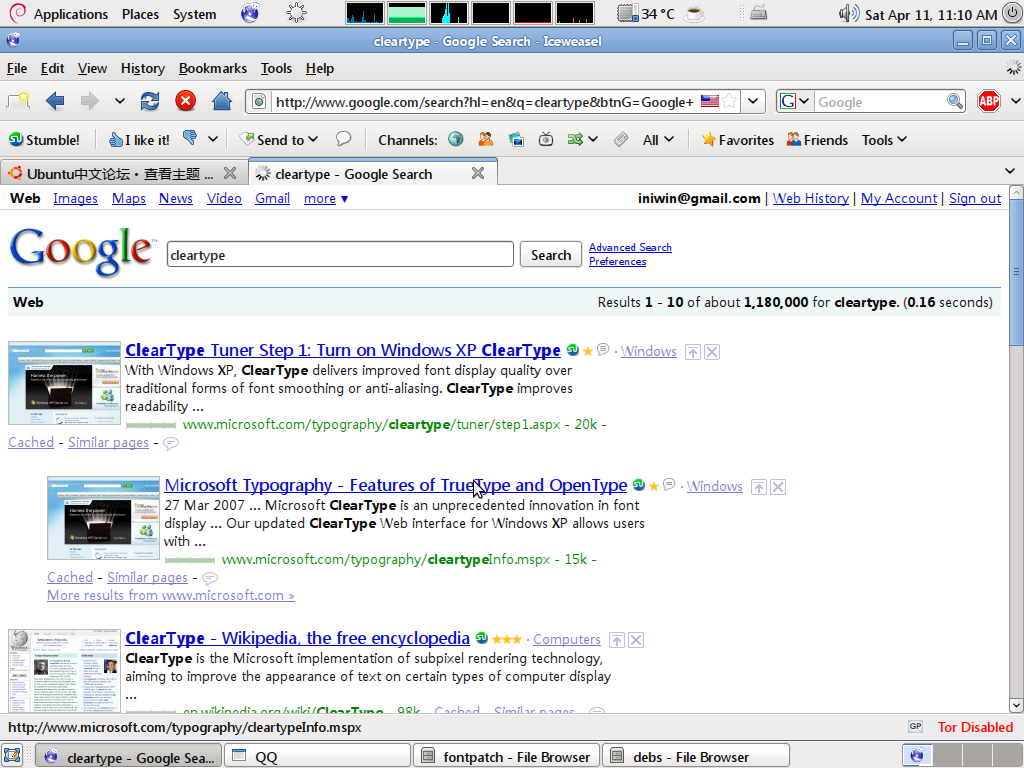
Task: Select the people channel icon
Action: (x=486, y=139)
